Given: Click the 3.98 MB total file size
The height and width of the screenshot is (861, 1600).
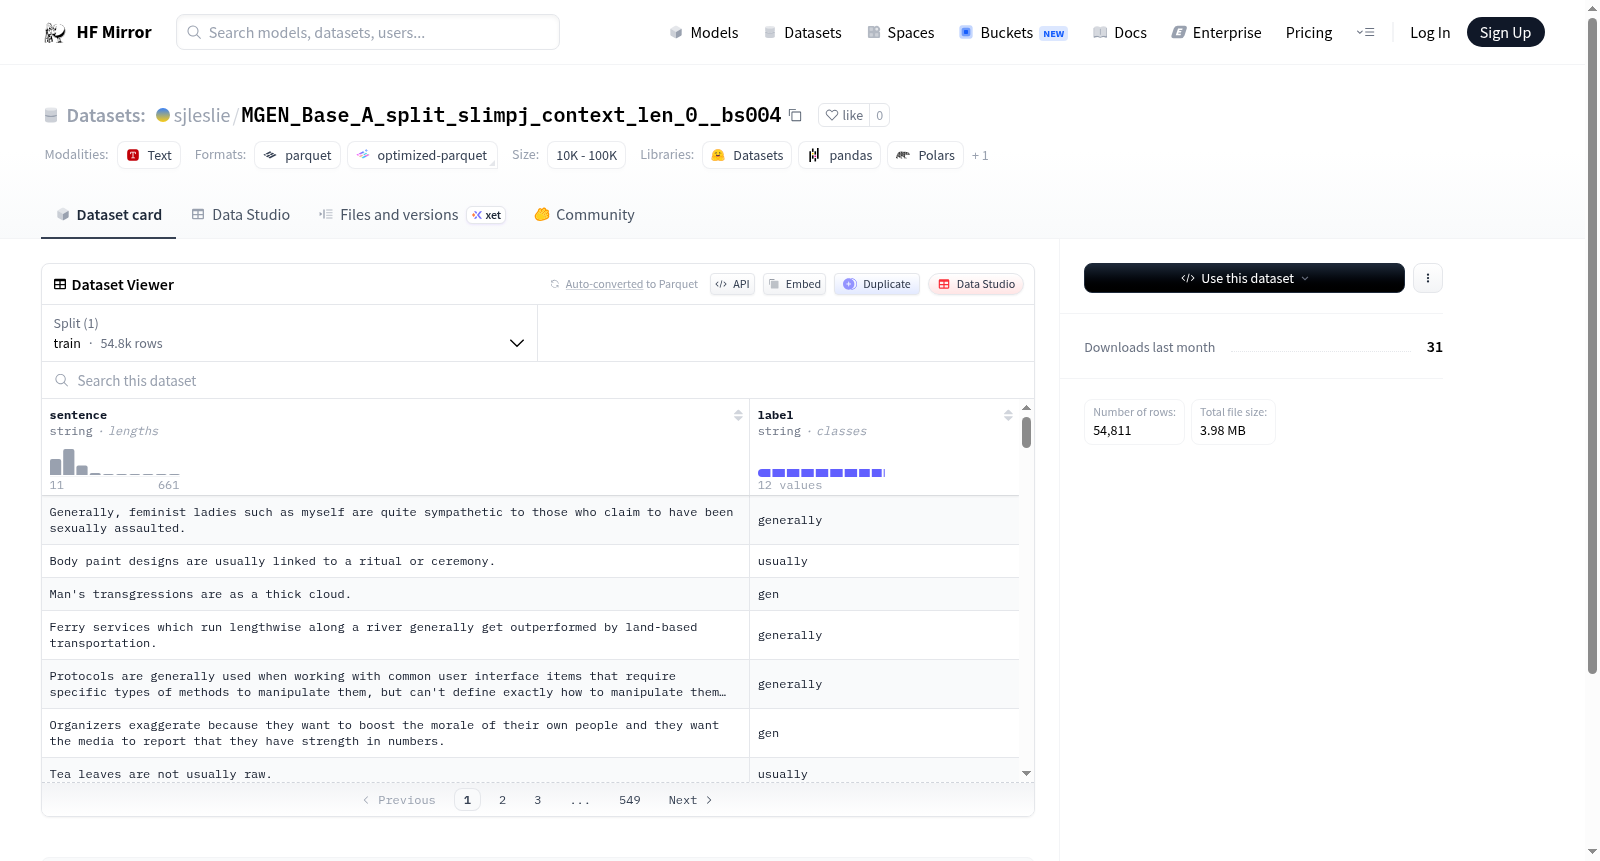Looking at the screenshot, I should pos(1223,431).
